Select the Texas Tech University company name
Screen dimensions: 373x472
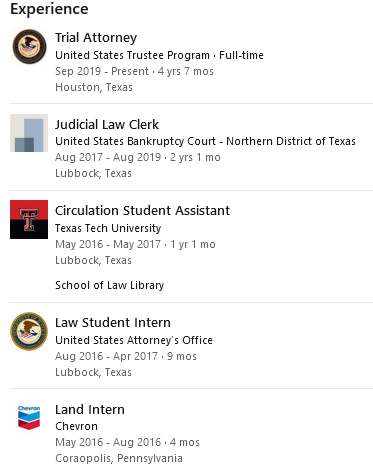click(108, 228)
